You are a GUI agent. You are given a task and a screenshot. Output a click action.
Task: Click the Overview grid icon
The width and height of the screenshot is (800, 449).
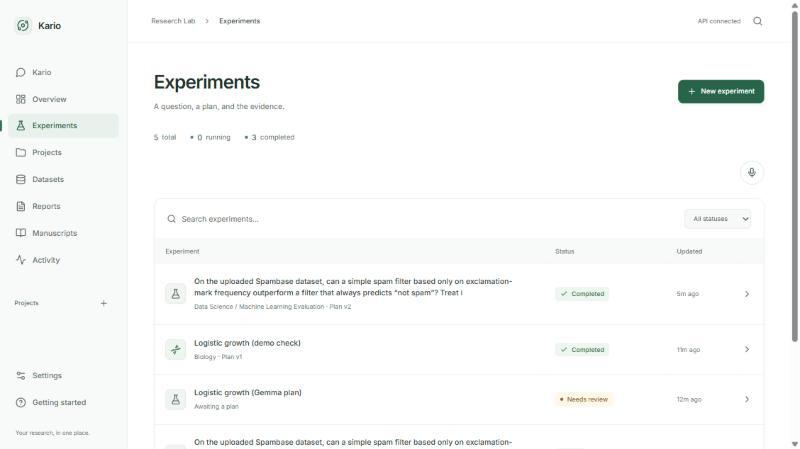click(20, 99)
